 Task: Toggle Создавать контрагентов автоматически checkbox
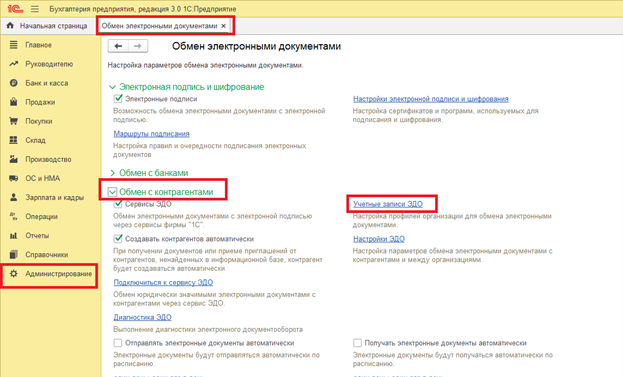(x=118, y=239)
